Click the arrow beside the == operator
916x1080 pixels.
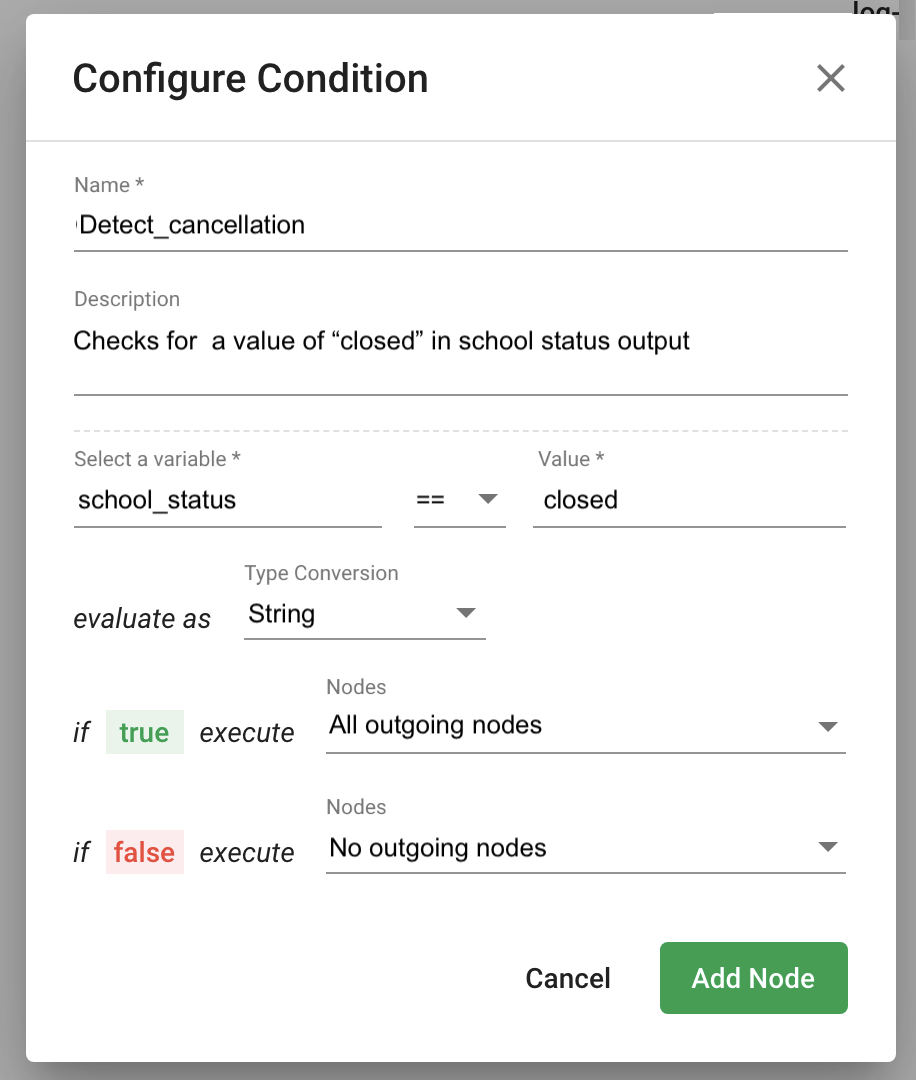[488, 499]
